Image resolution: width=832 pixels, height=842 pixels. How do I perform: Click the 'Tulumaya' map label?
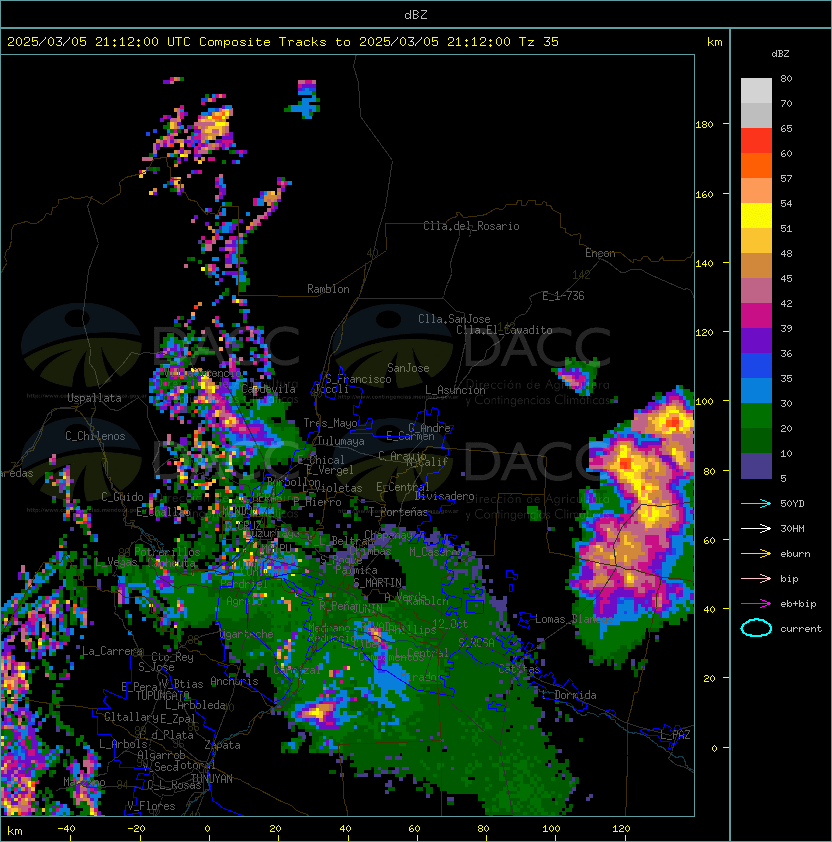pyautogui.click(x=341, y=441)
